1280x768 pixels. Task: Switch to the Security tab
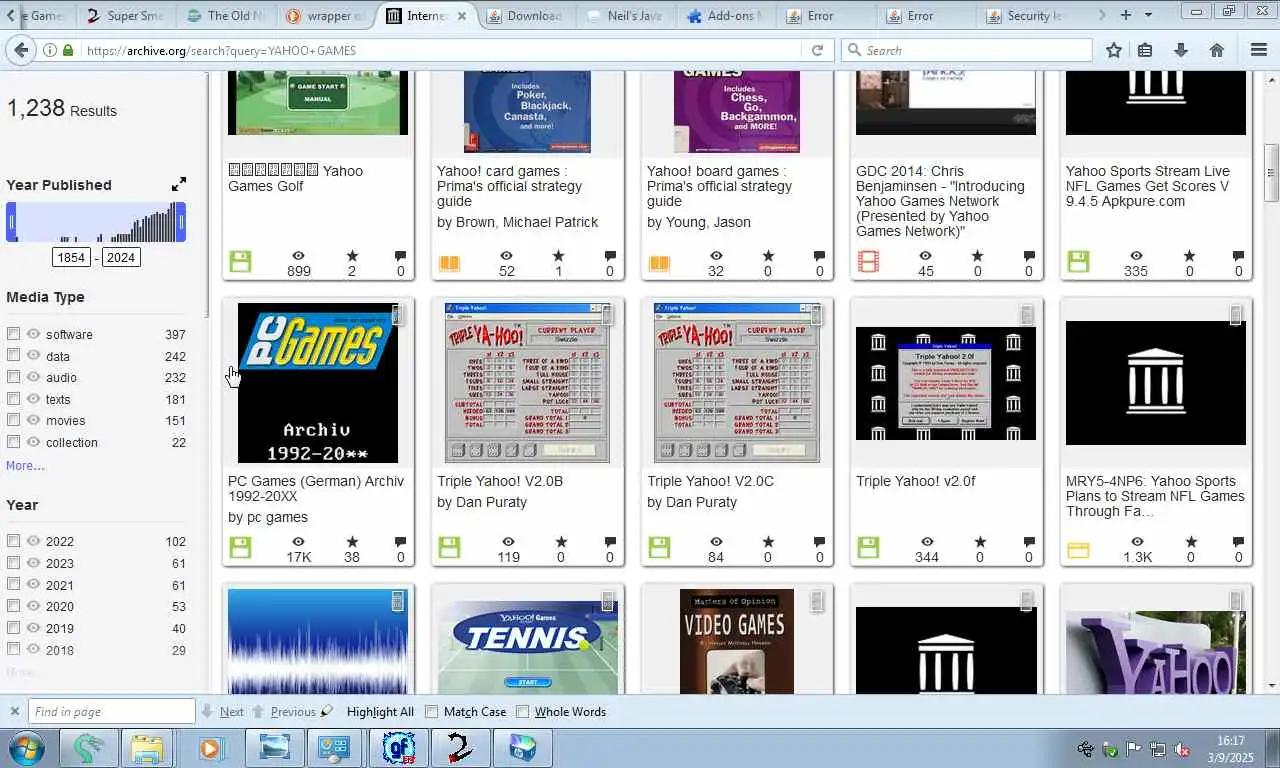(1024, 15)
